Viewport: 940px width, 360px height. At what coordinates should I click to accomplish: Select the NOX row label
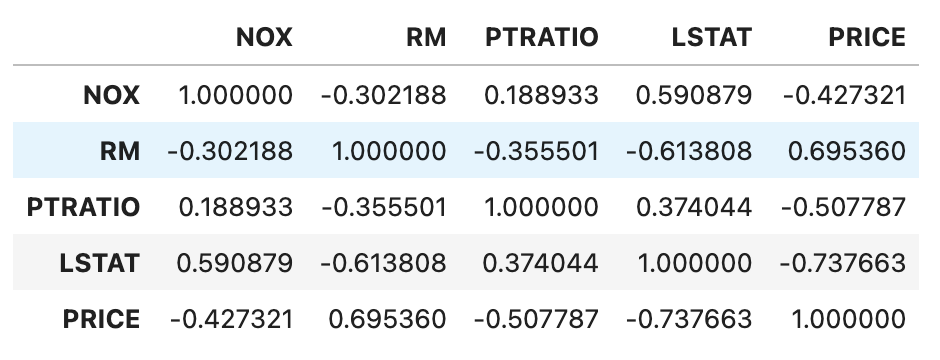tap(112, 95)
